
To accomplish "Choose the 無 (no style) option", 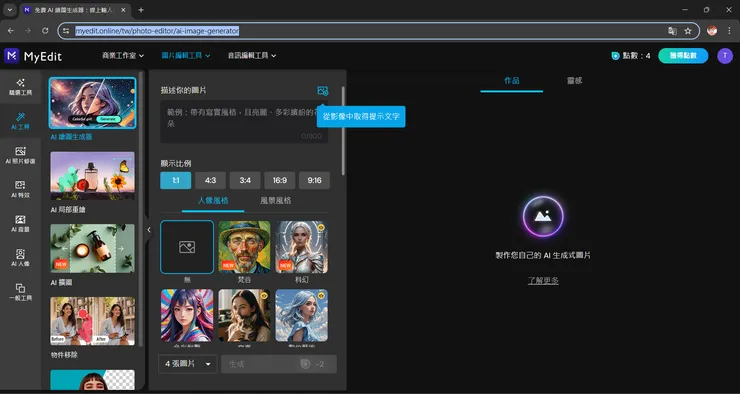I will (x=187, y=247).
